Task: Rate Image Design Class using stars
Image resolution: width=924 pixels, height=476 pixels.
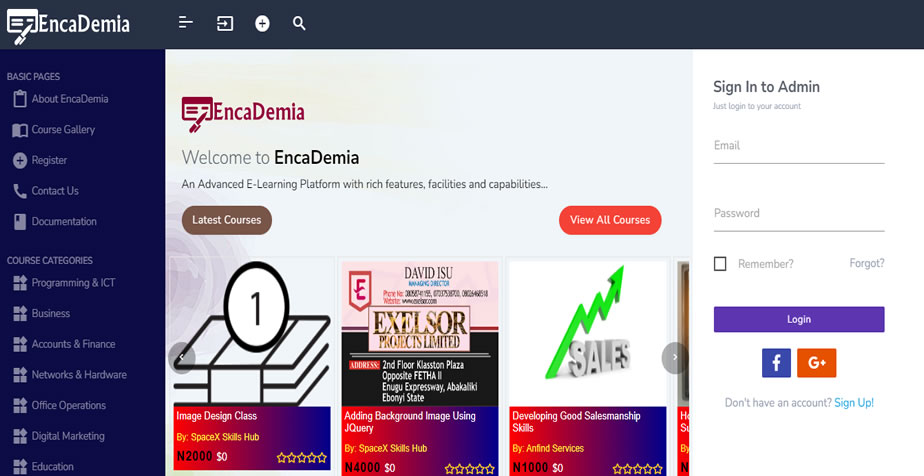Action: [302, 457]
